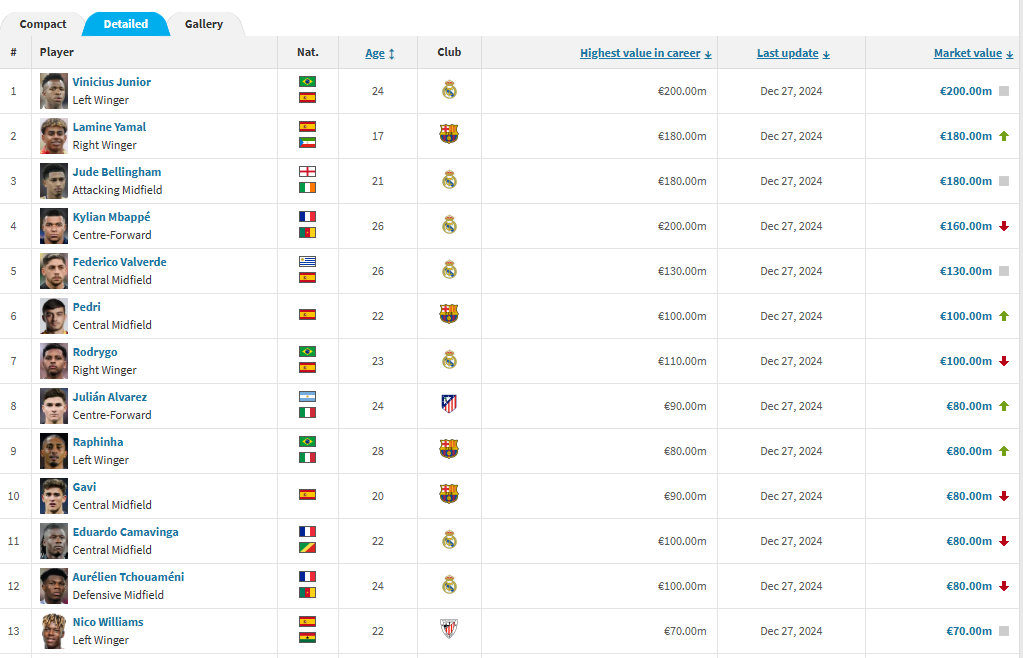This screenshot has height=658, width=1023.
Task: Click Athletic Bilbao crest for Nico Williams
Action: click(x=449, y=630)
